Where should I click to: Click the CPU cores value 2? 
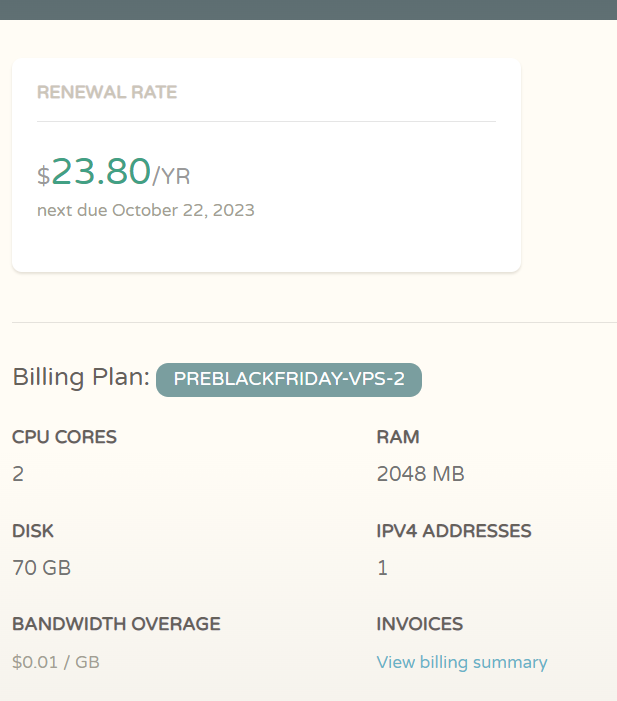click(x=18, y=474)
